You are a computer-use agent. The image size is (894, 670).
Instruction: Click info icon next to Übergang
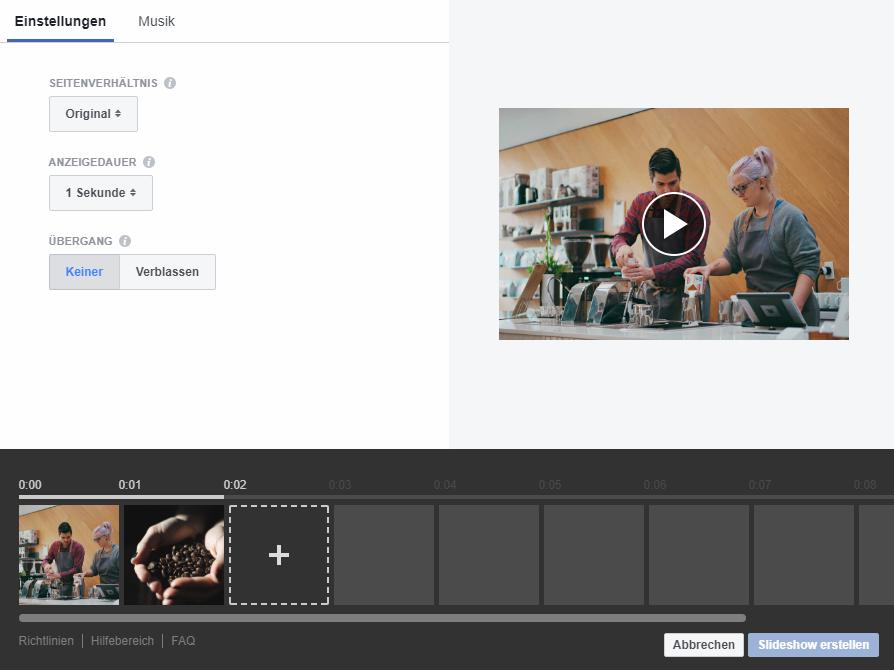125,241
